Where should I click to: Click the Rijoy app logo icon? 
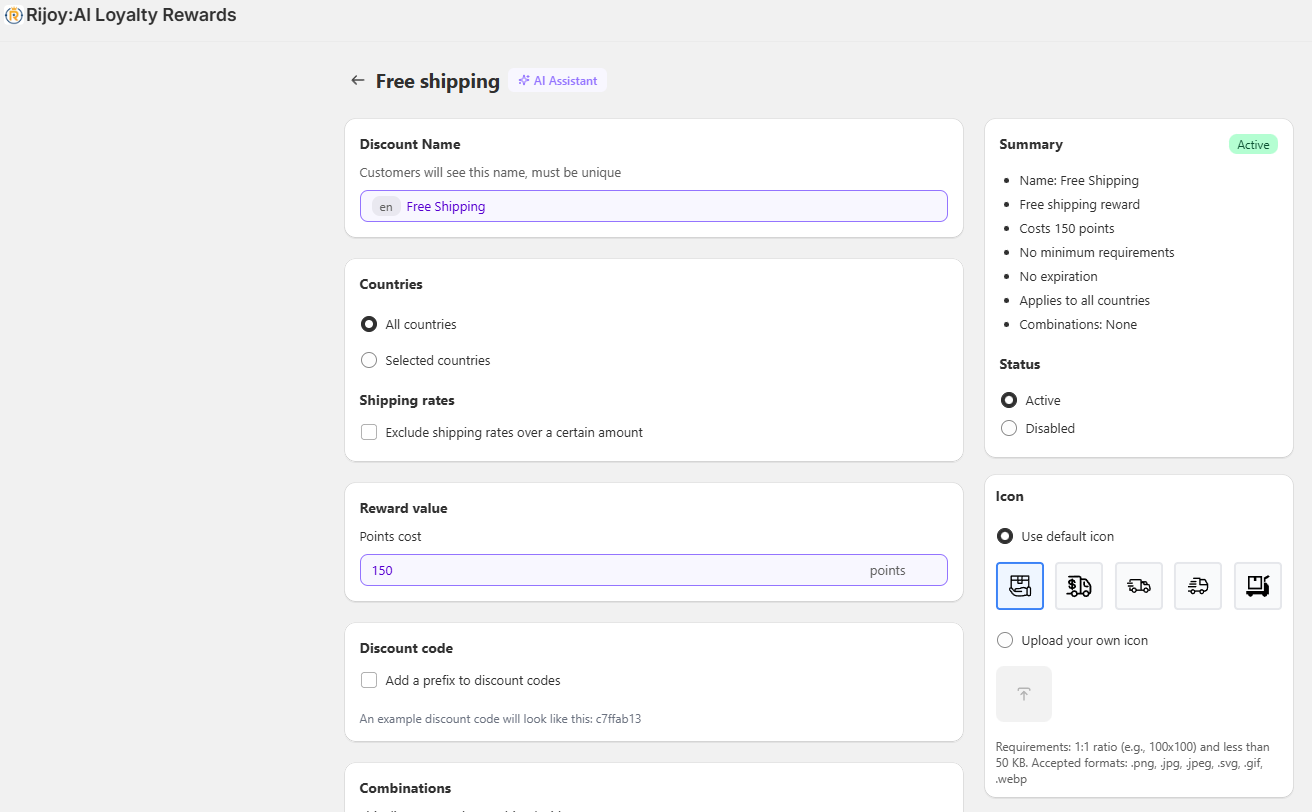(x=13, y=15)
